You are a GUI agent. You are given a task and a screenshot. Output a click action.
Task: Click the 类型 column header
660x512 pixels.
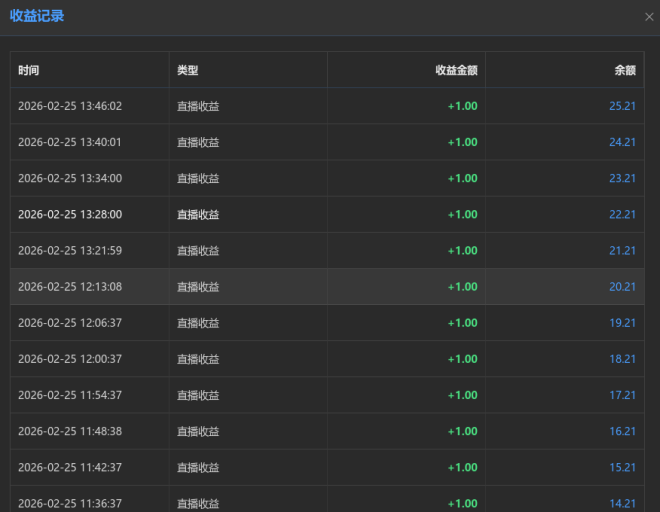(x=188, y=70)
